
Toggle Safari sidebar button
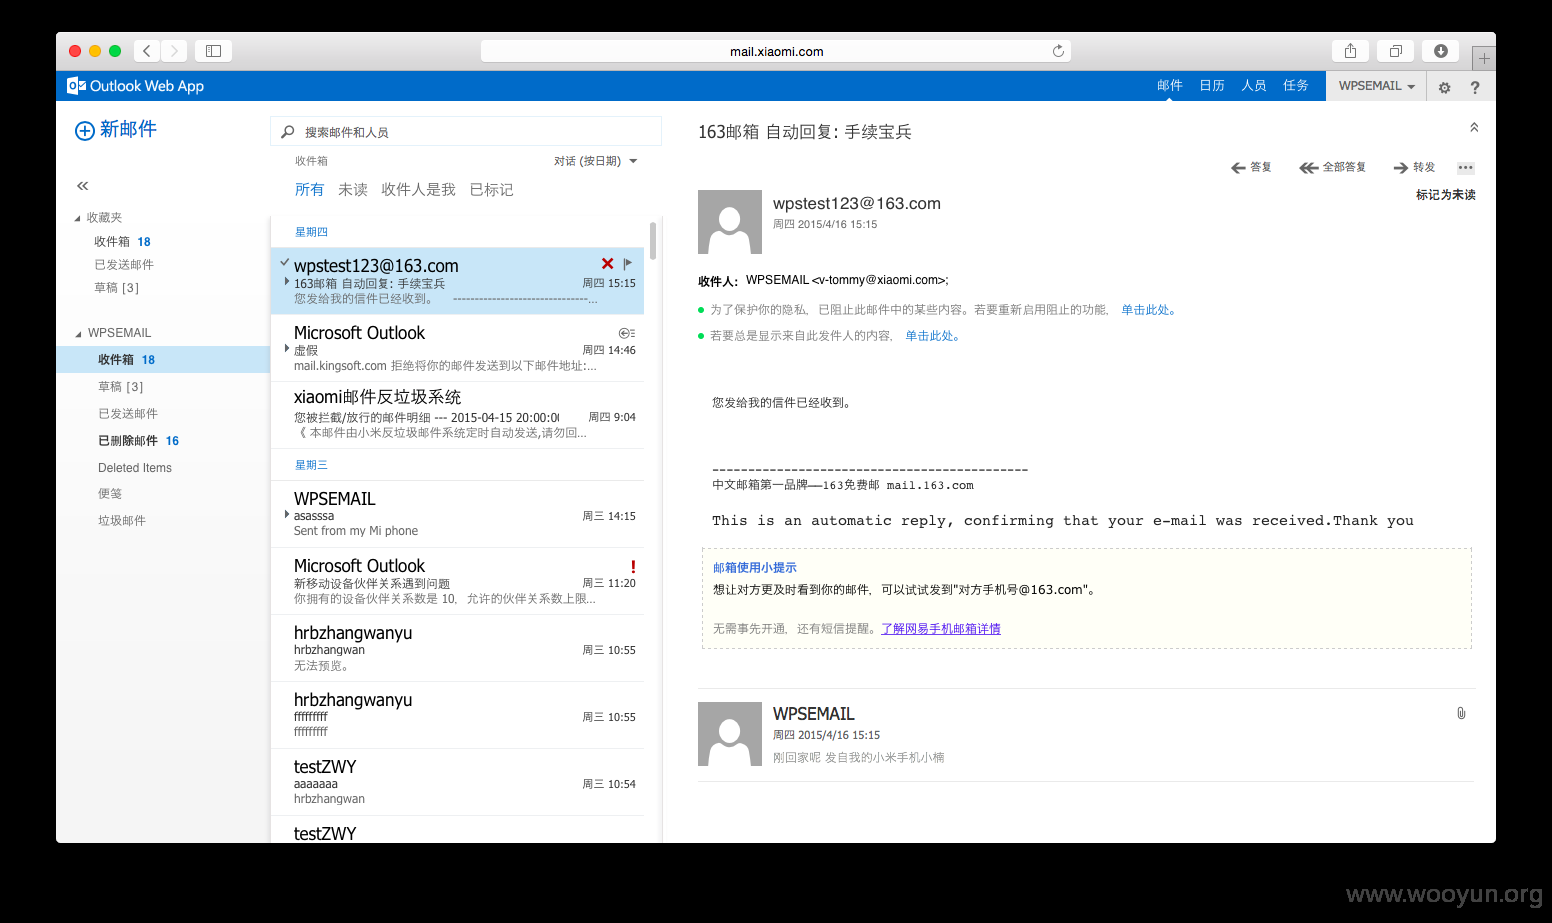click(213, 51)
